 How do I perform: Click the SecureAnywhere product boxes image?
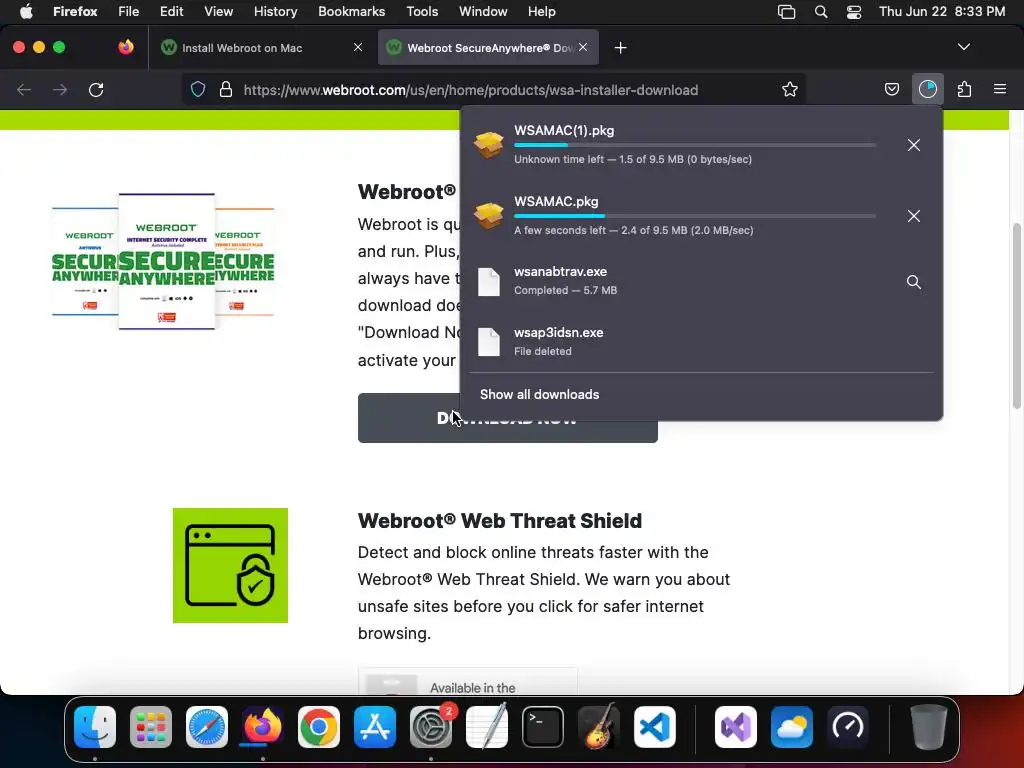(x=163, y=261)
